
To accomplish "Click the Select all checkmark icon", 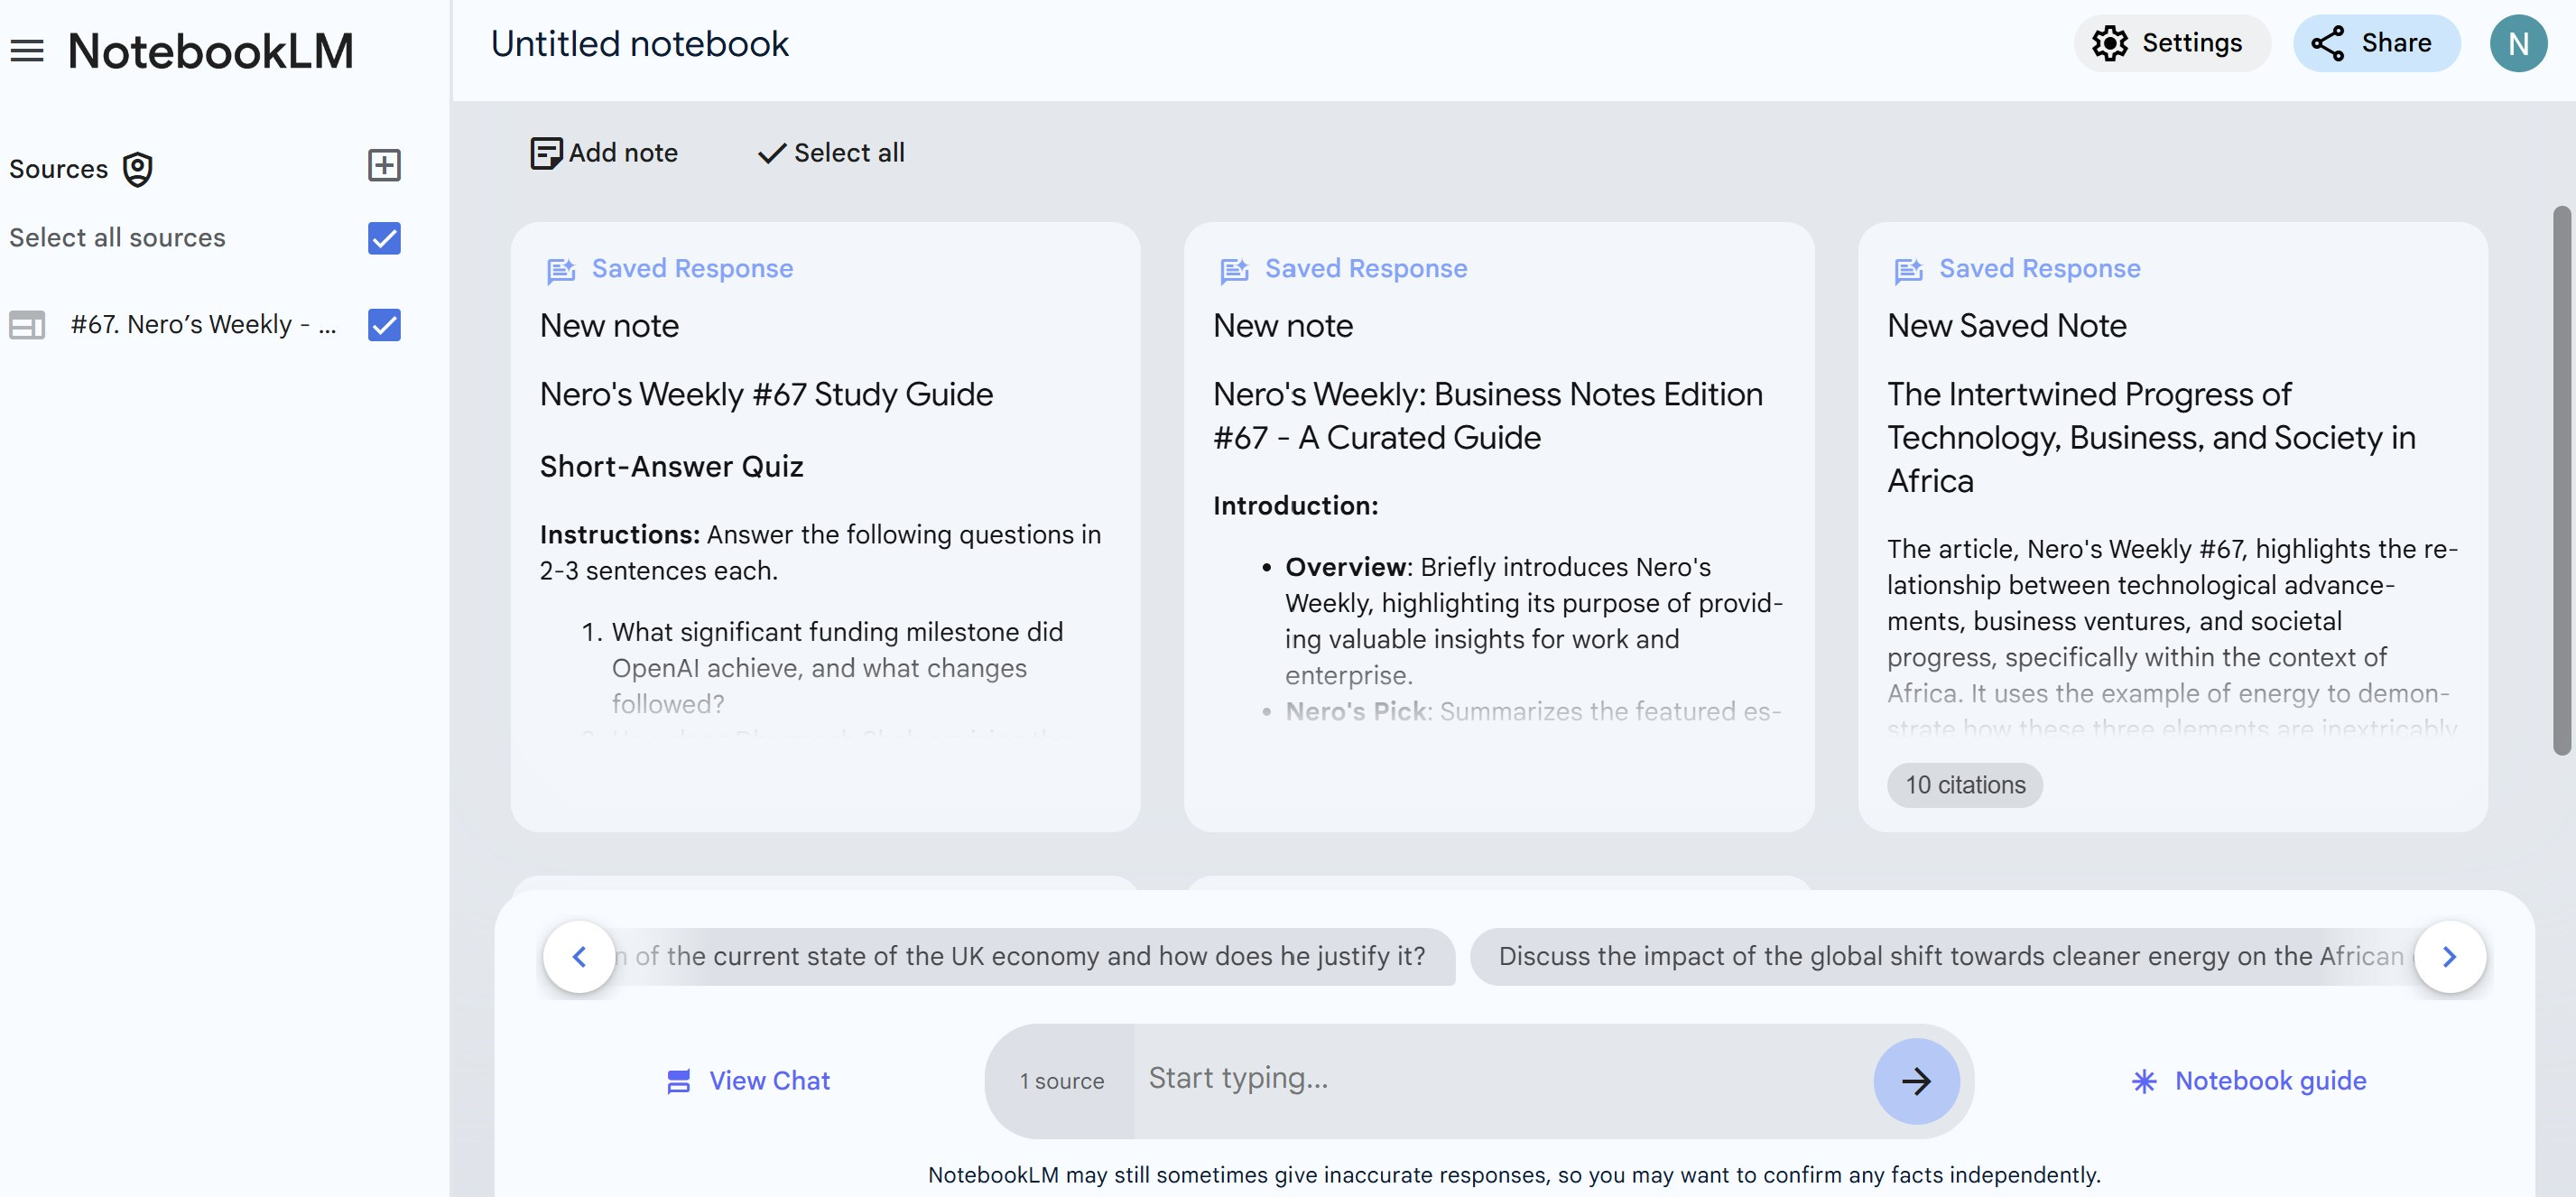I will [771, 153].
